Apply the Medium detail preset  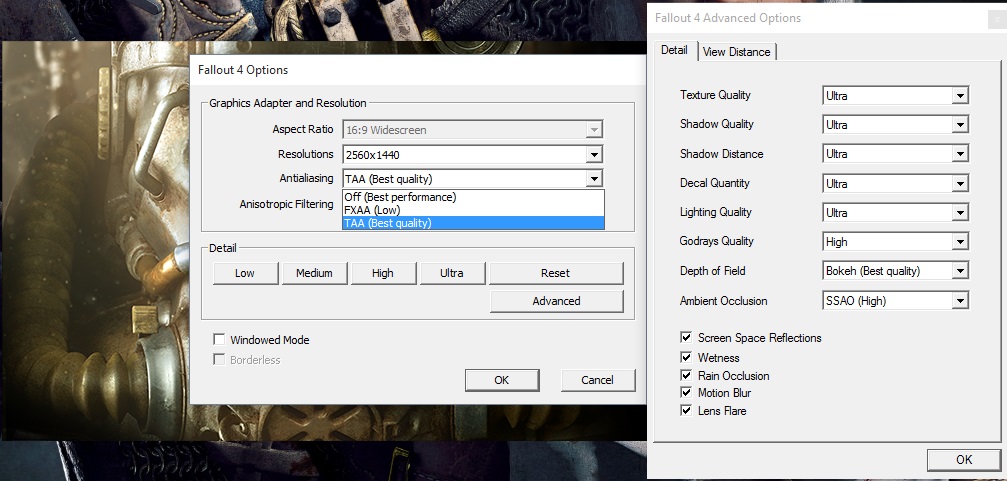314,273
